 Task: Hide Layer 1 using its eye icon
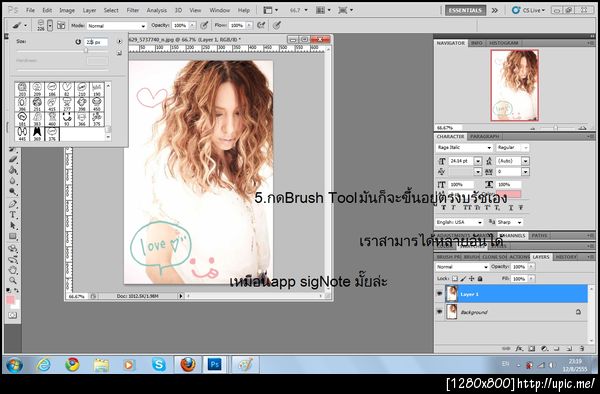pos(439,294)
